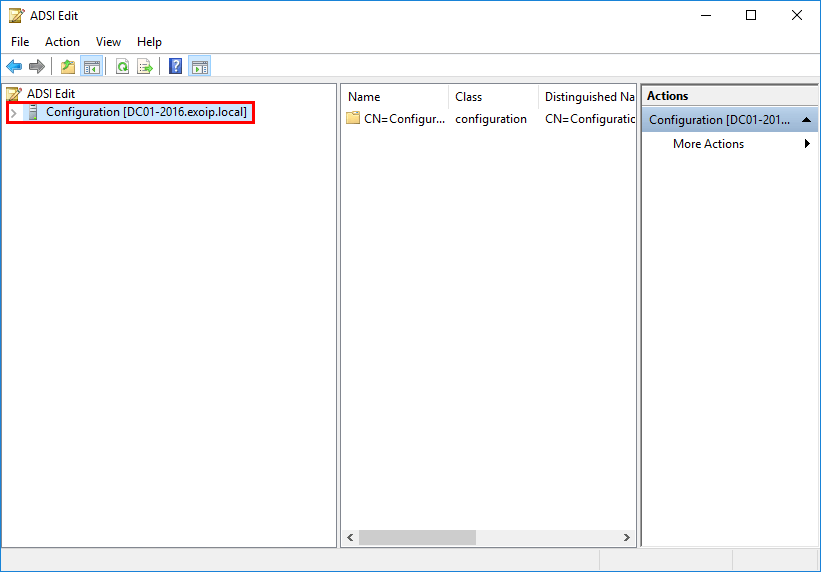Screen dimensions: 821x572
Task: Toggle Show/Hide Action Pane toolbar icon
Action: coord(199,67)
